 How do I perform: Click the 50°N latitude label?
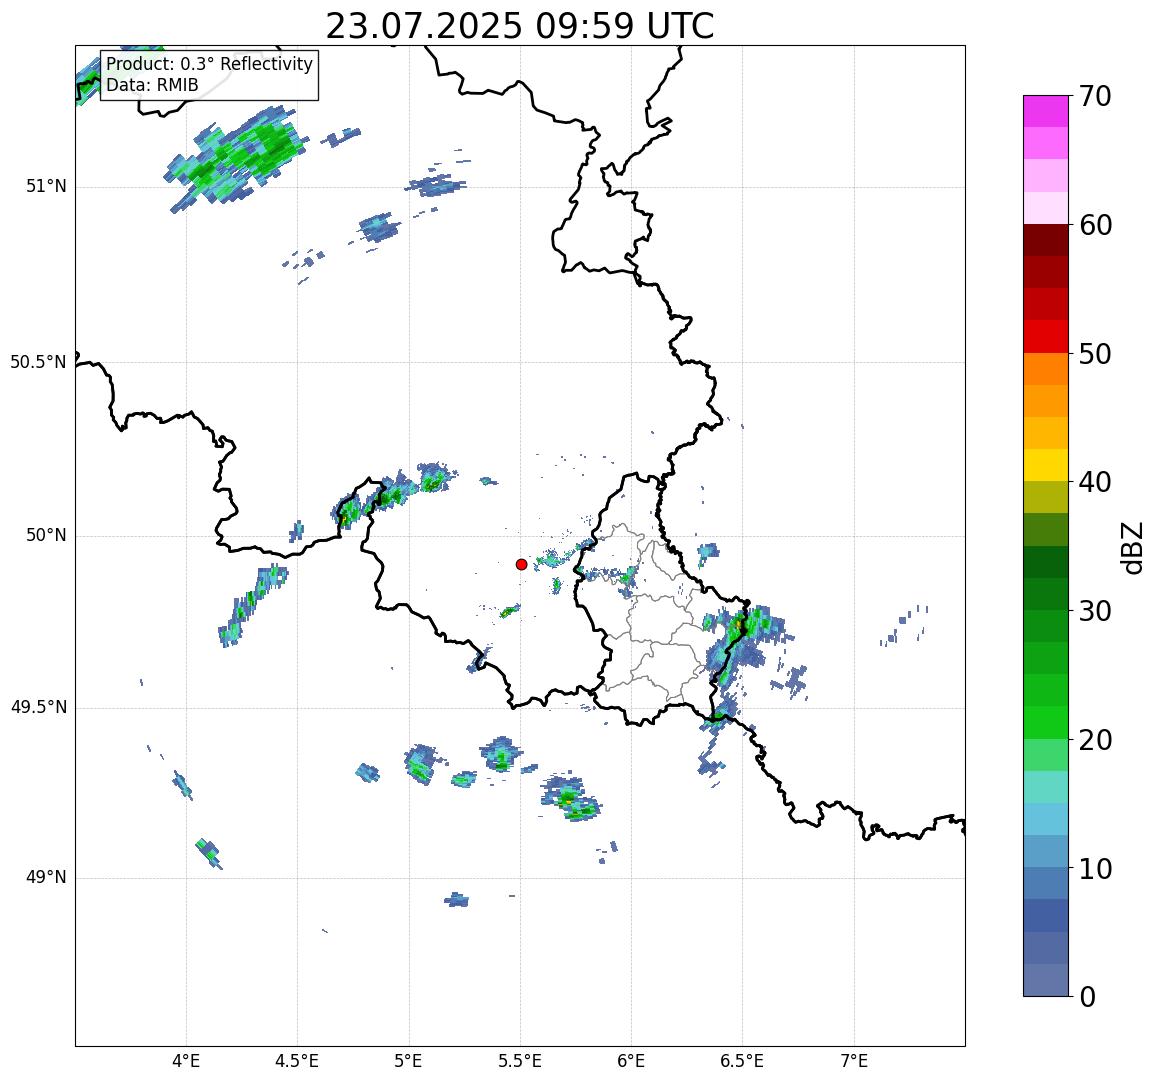[46, 536]
